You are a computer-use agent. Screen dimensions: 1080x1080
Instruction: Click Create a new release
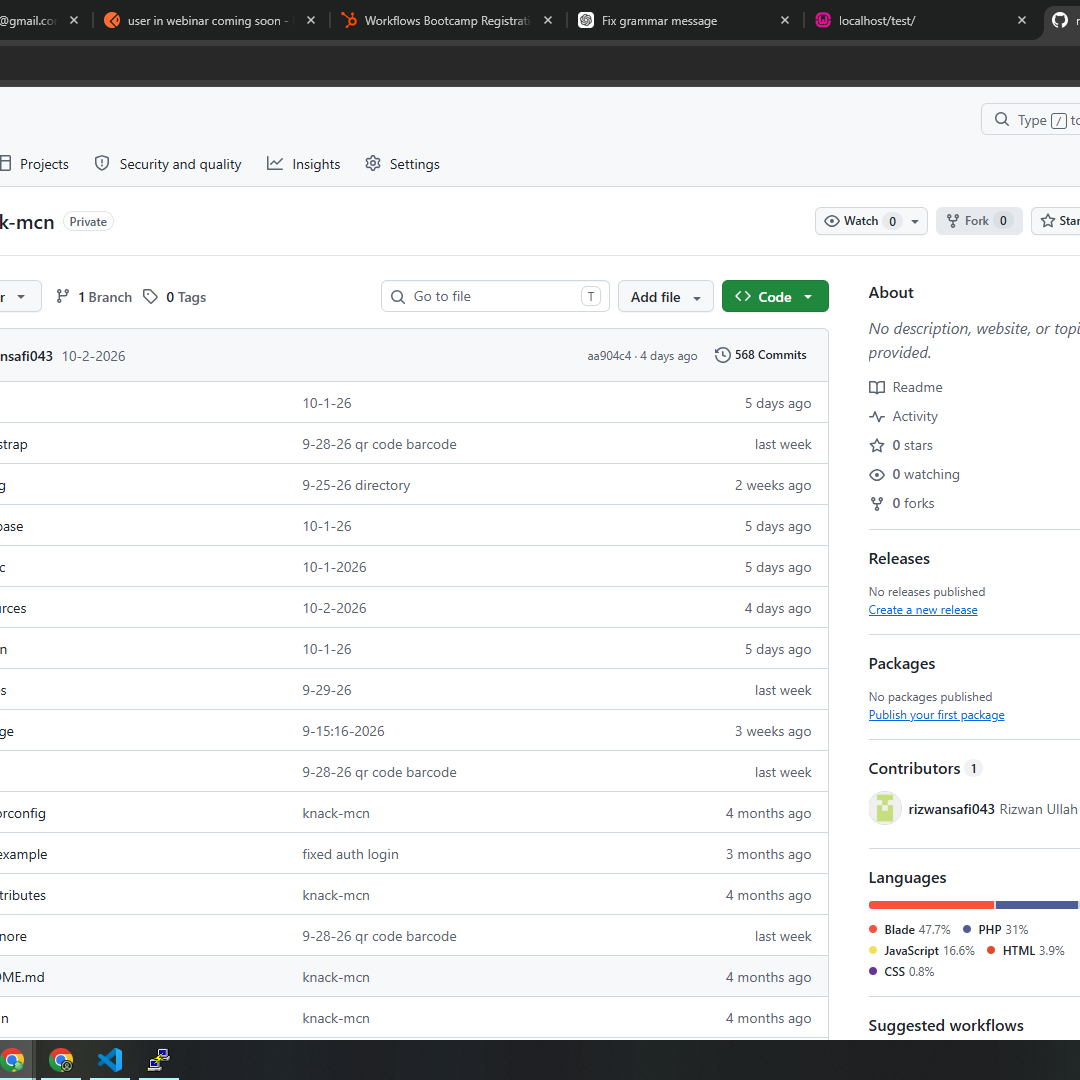923,610
